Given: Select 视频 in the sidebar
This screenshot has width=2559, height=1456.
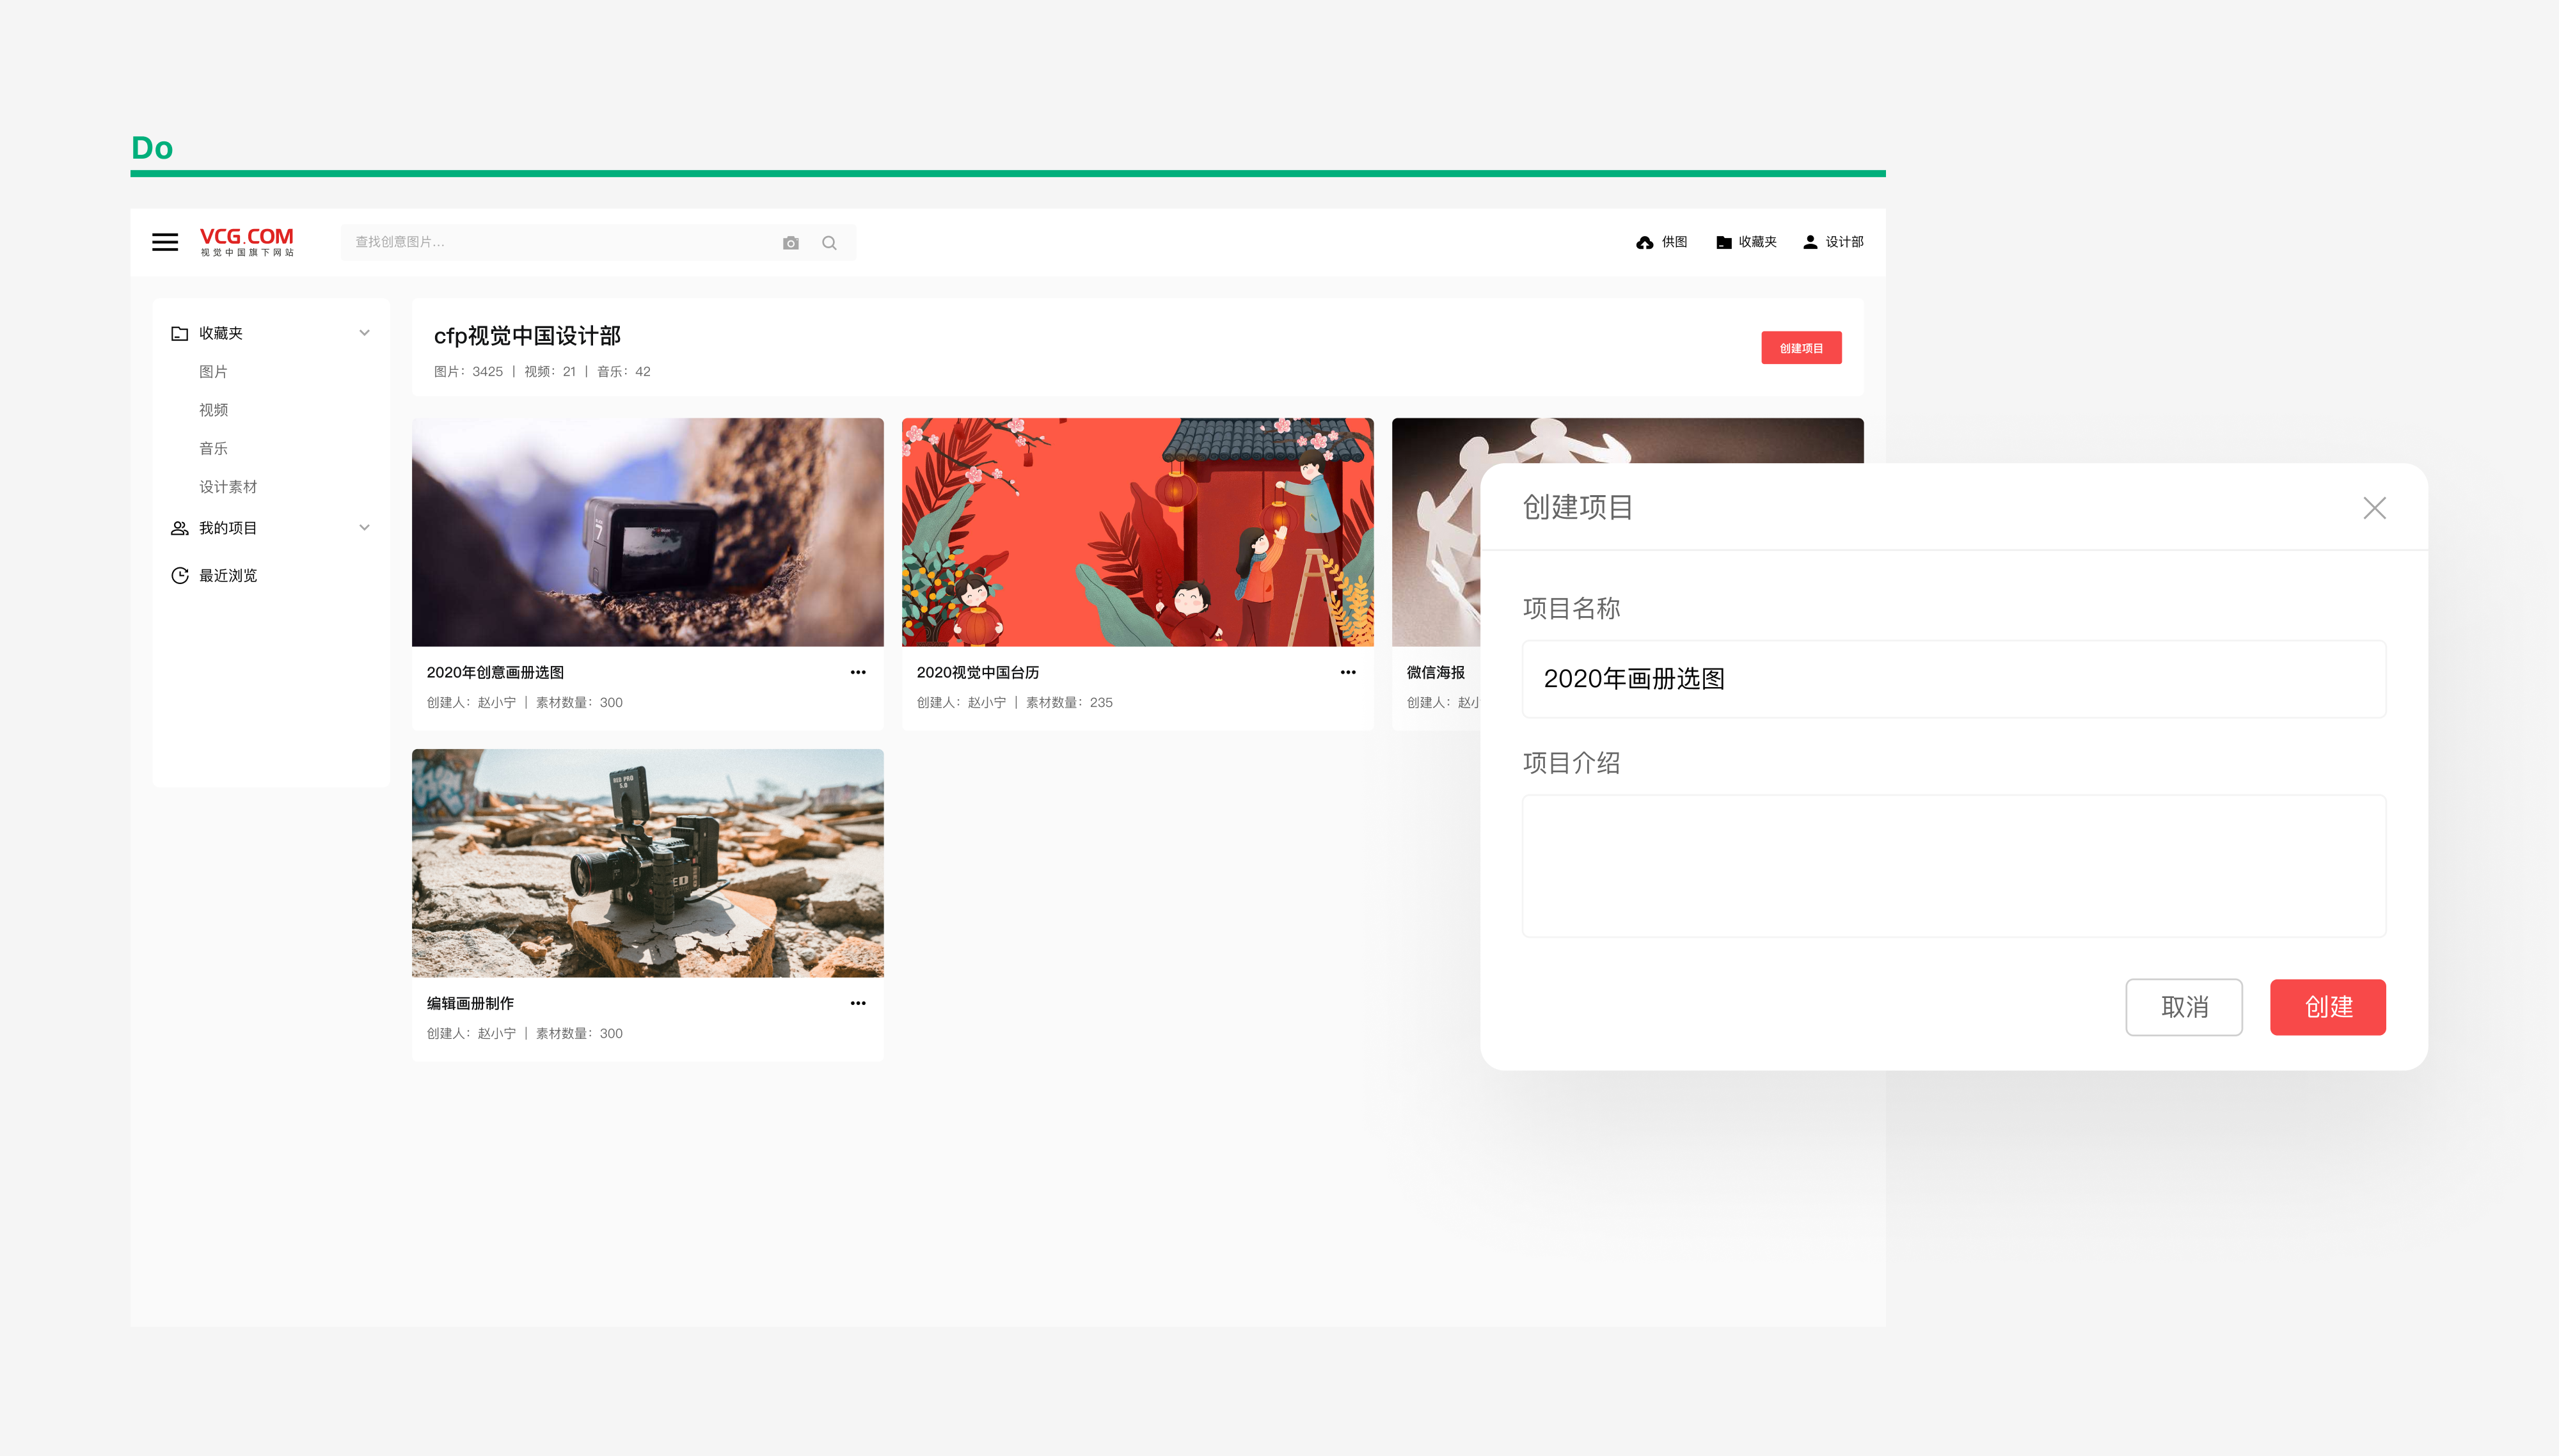Looking at the screenshot, I should click(213, 410).
